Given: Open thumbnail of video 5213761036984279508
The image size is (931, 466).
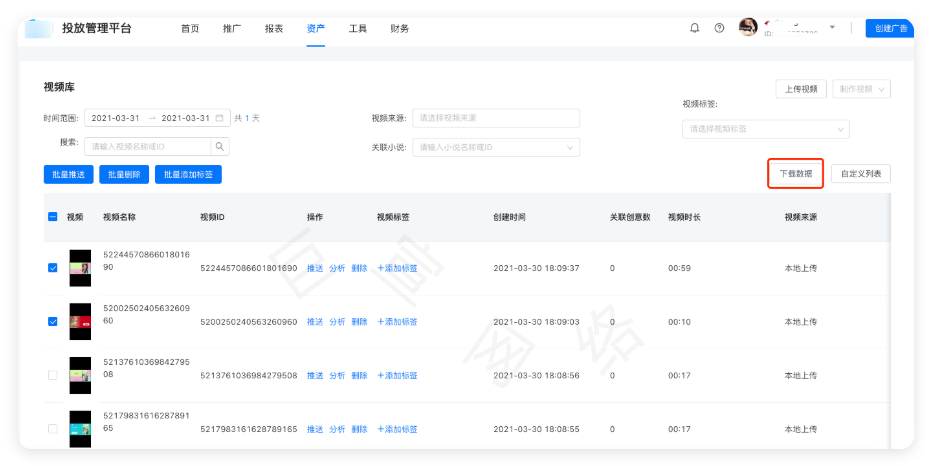Looking at the screenshot, I should click(x=80, y=375).
